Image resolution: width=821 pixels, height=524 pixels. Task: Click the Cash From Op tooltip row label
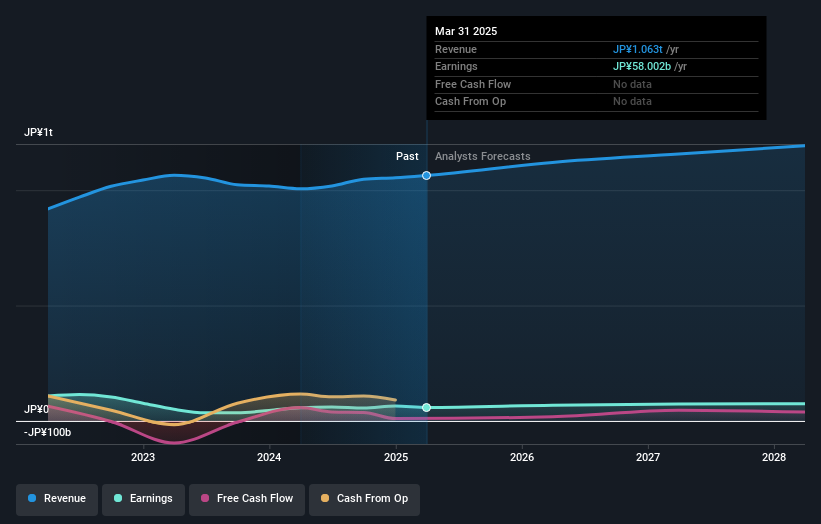(x=470, y=102)
